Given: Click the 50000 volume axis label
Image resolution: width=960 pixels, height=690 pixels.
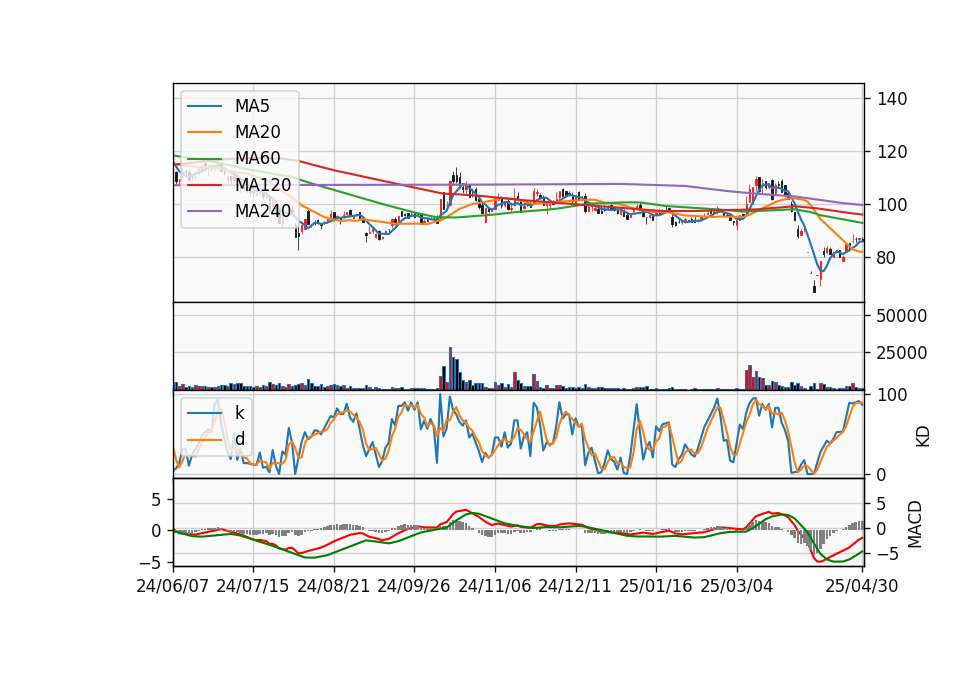Looking at the screenshot, I should [x=901, y=317].
